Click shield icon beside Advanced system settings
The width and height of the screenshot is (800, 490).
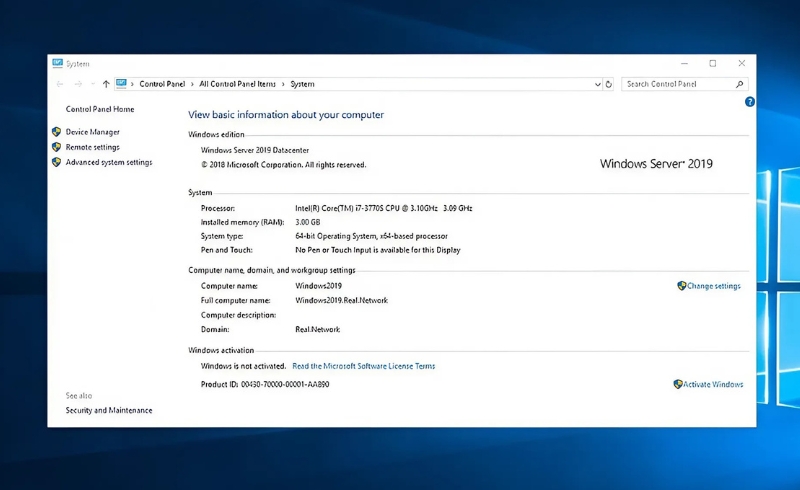57,162
